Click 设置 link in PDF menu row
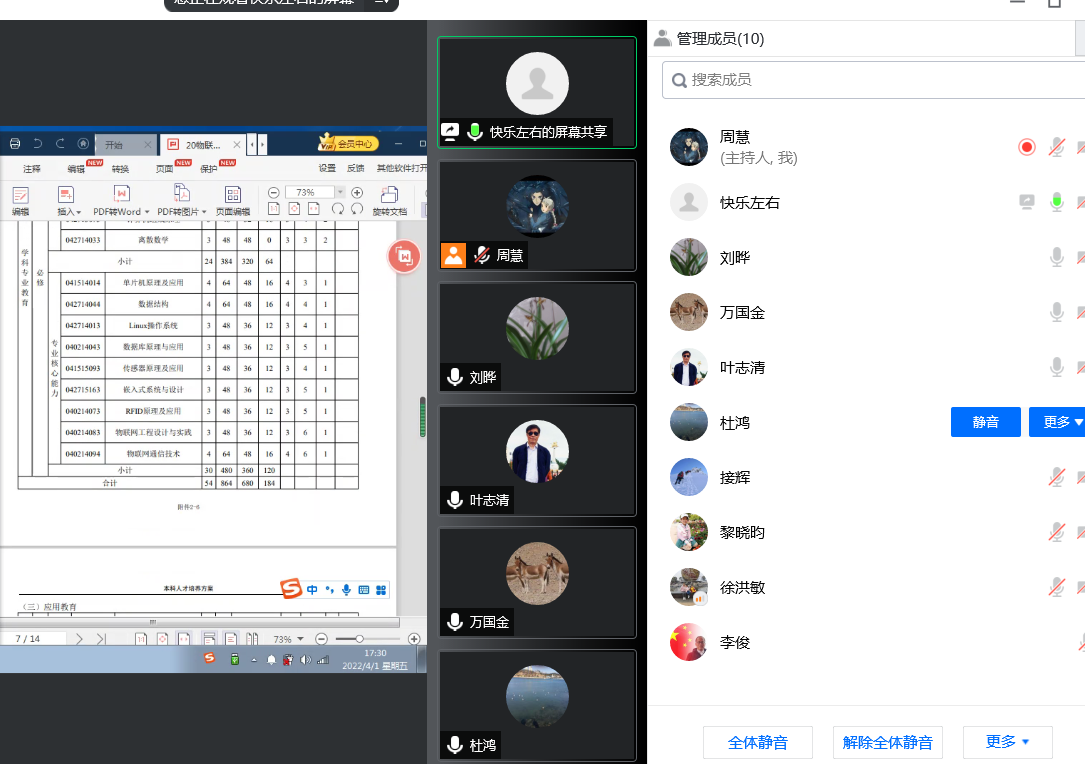The height and width of the screenshot is (764, 1085). (x=327, y=168)
